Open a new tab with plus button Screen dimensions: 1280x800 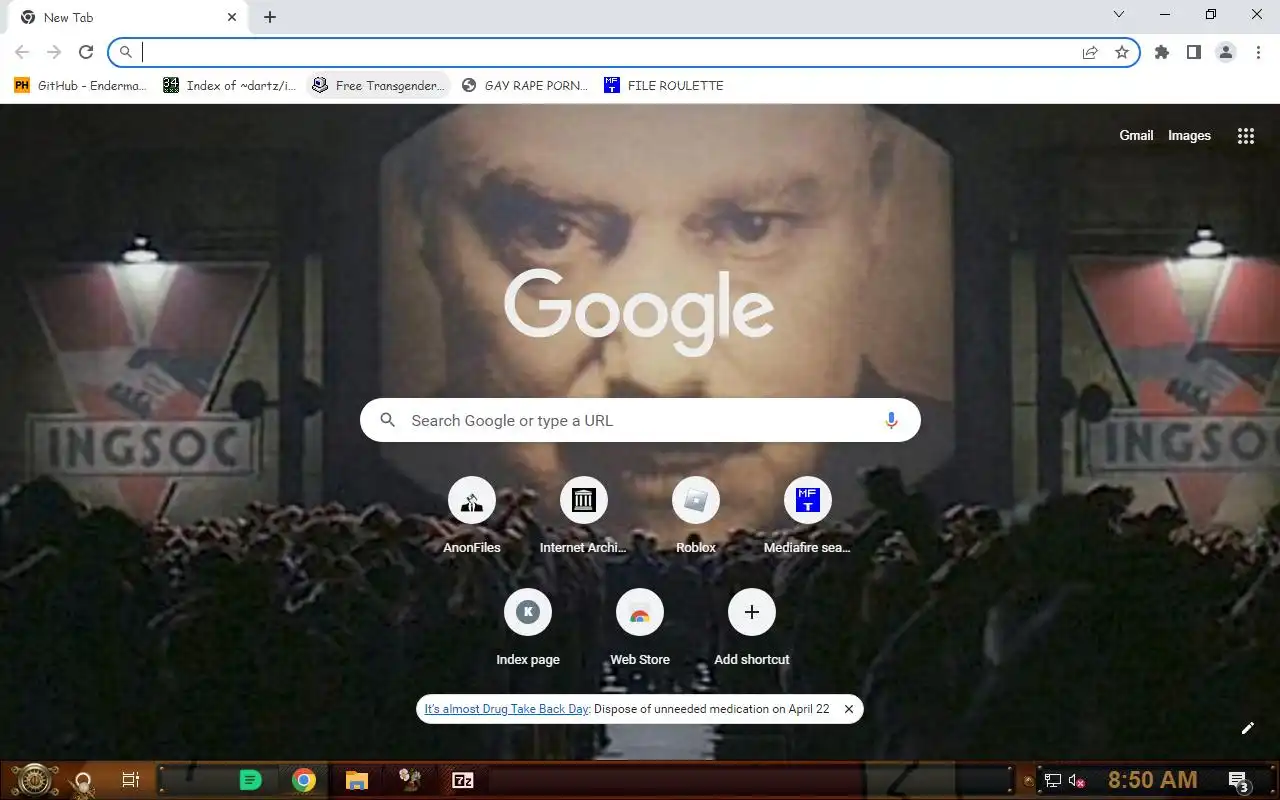click(270, 17)
